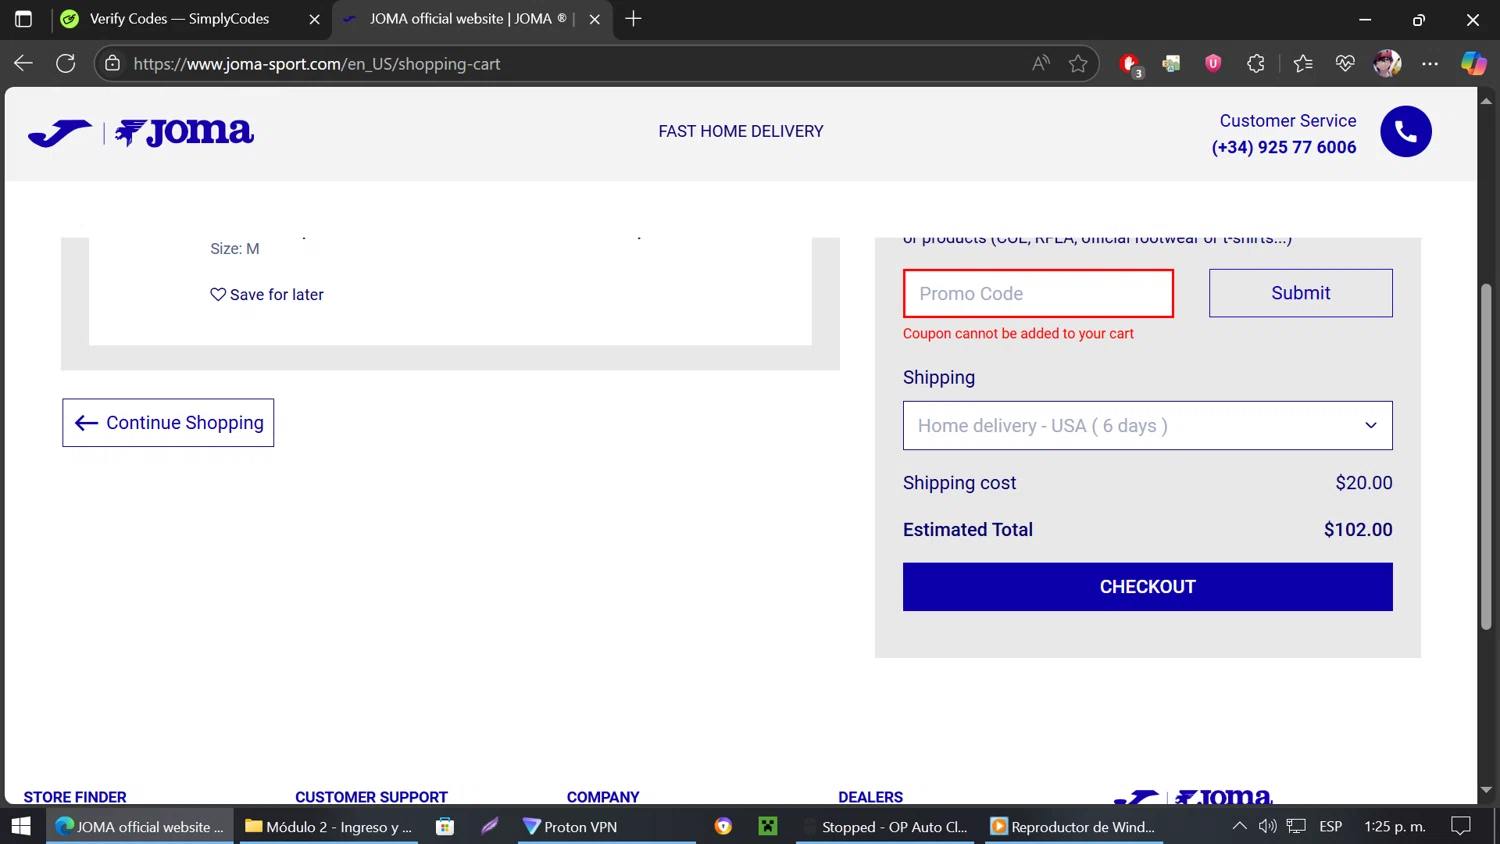Click the $20.00 shipping cost value

pos(1364,483)
